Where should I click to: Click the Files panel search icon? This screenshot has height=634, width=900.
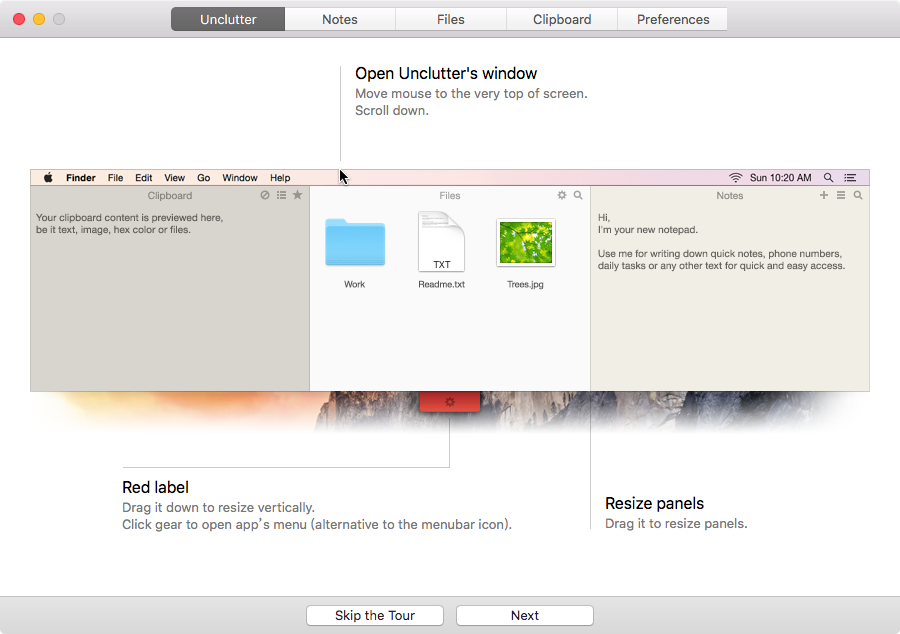click(578, 195)
